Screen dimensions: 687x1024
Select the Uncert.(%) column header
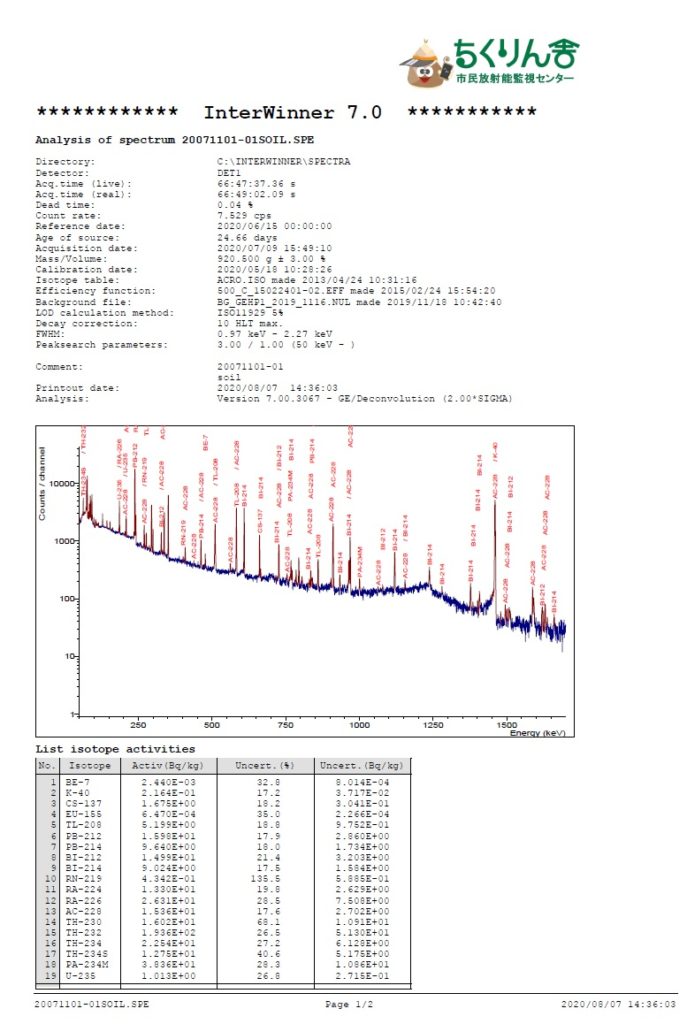tap(264, 765)
